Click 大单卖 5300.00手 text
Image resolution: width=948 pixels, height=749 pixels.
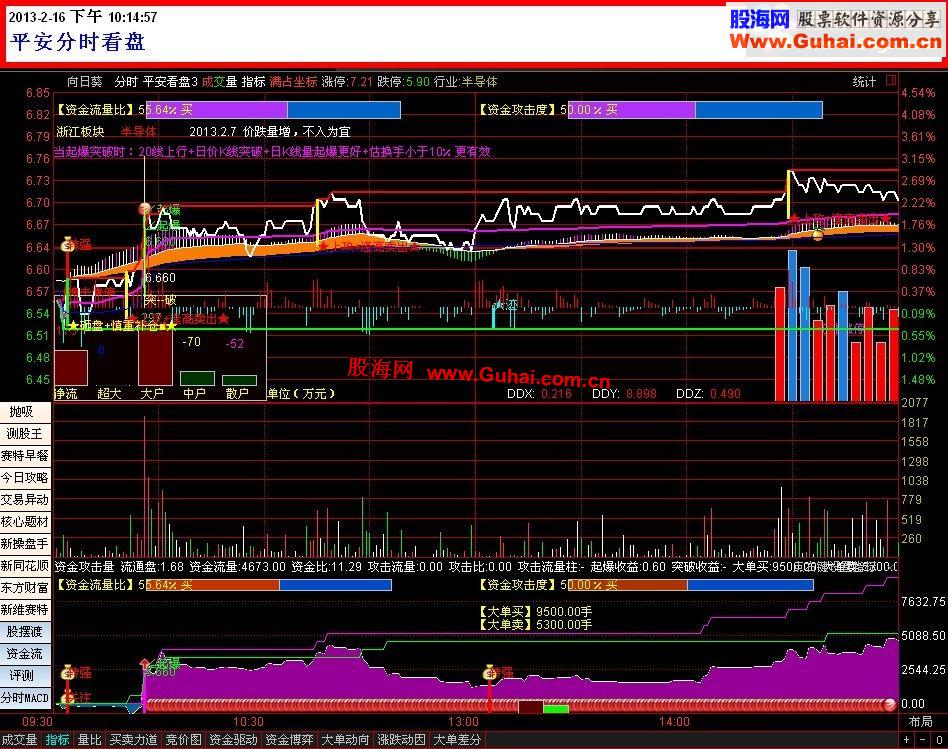pyautogui.click(x=535, y=624)
